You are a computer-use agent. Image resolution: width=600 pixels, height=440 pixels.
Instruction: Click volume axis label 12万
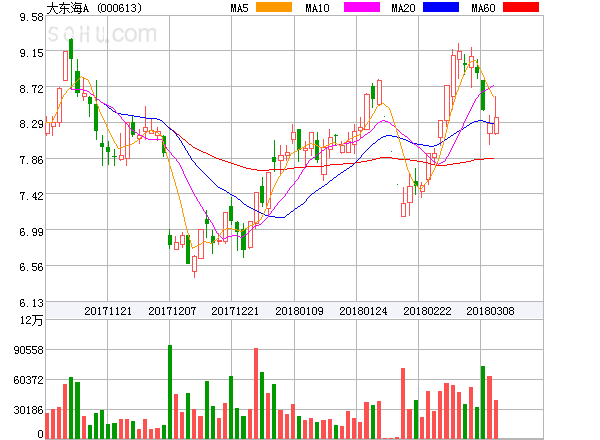point(32,320)
